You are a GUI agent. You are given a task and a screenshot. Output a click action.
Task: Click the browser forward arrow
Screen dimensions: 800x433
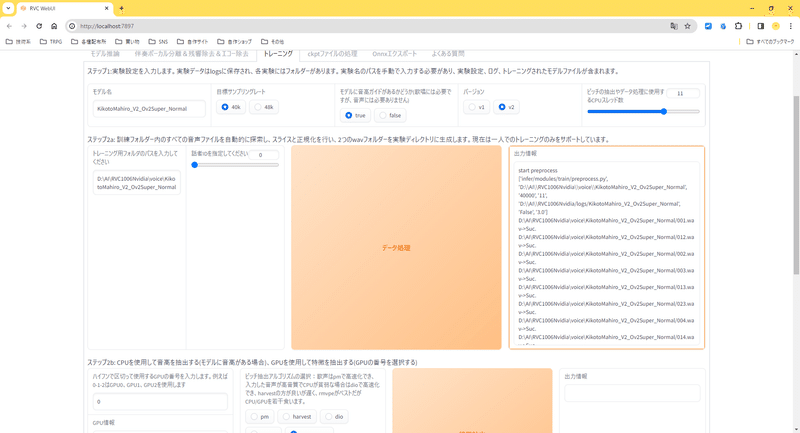point(24,26)
